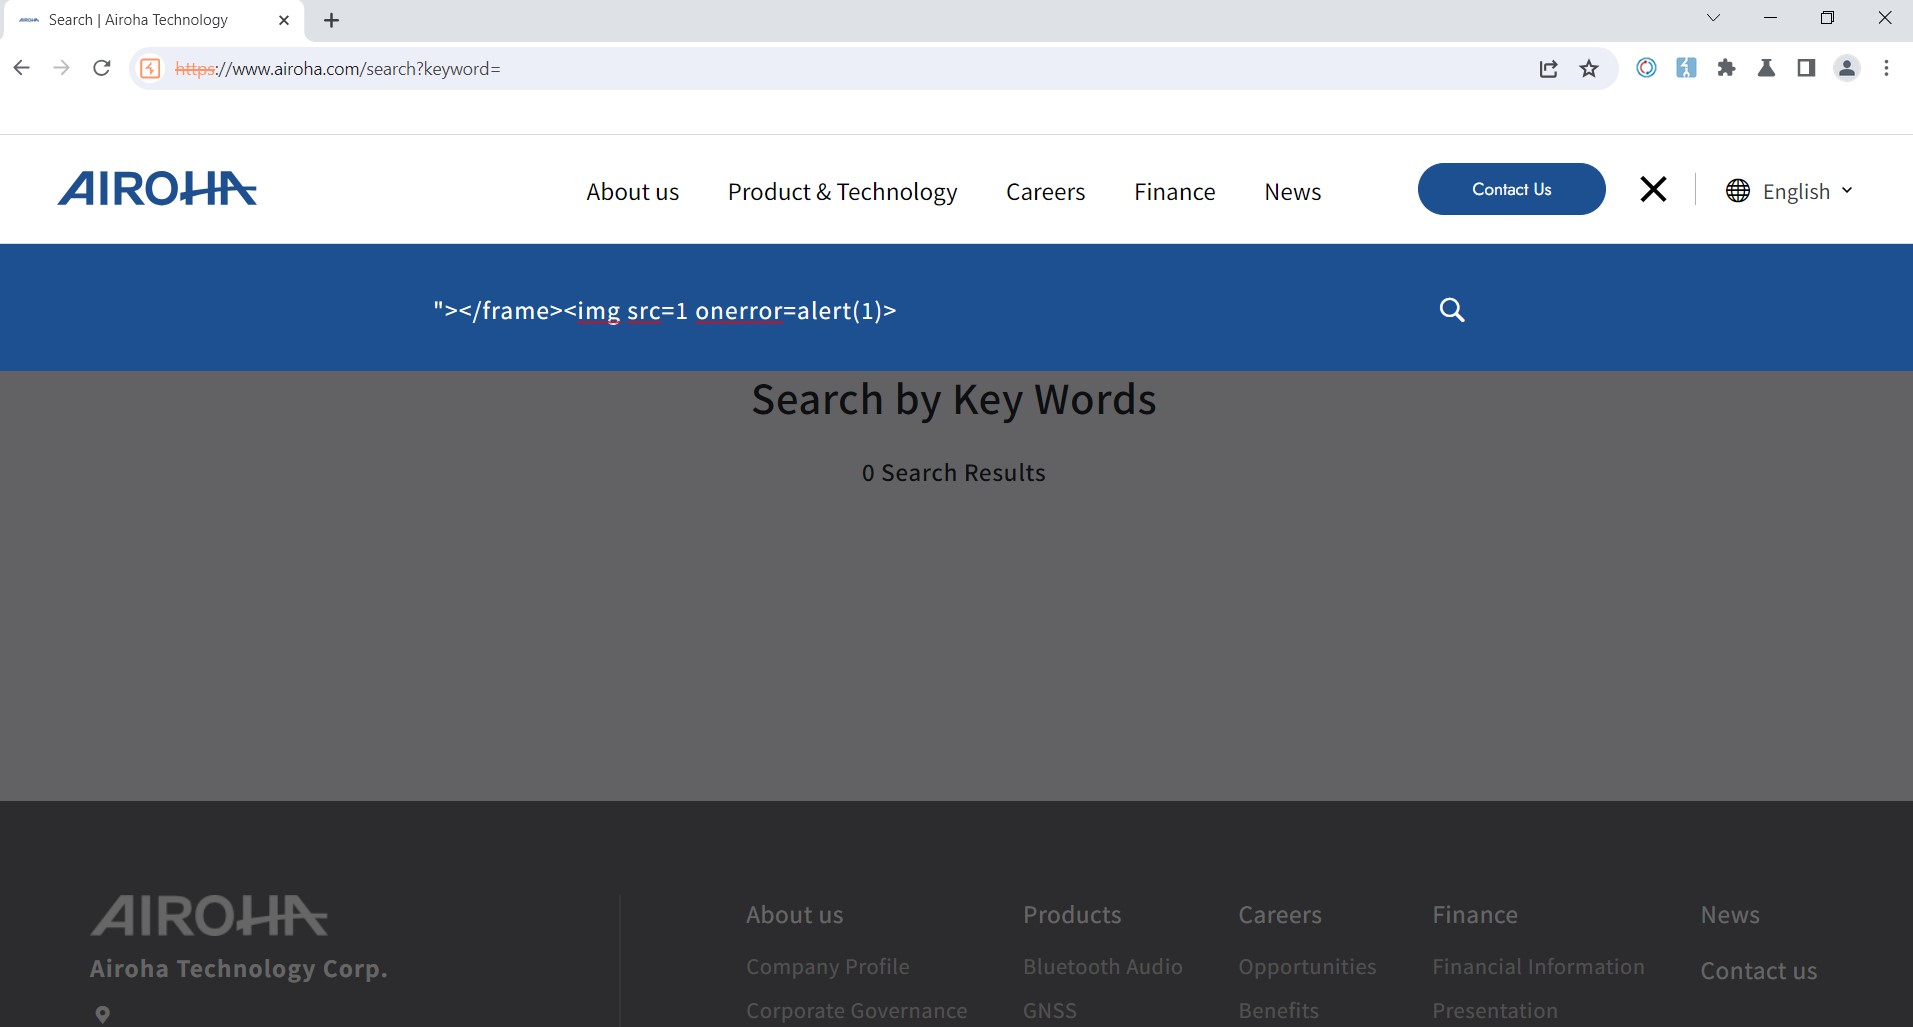Click the browser address bar URL
1913x1027 pixels.
[338, 68]
